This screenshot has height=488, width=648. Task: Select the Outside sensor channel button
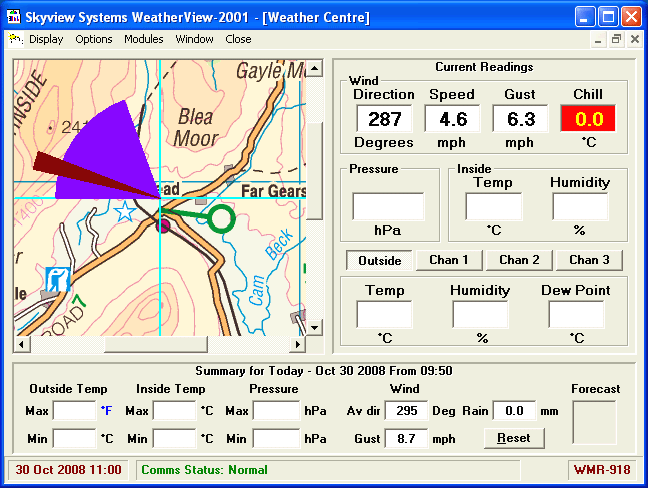click(x=379, y=260)
